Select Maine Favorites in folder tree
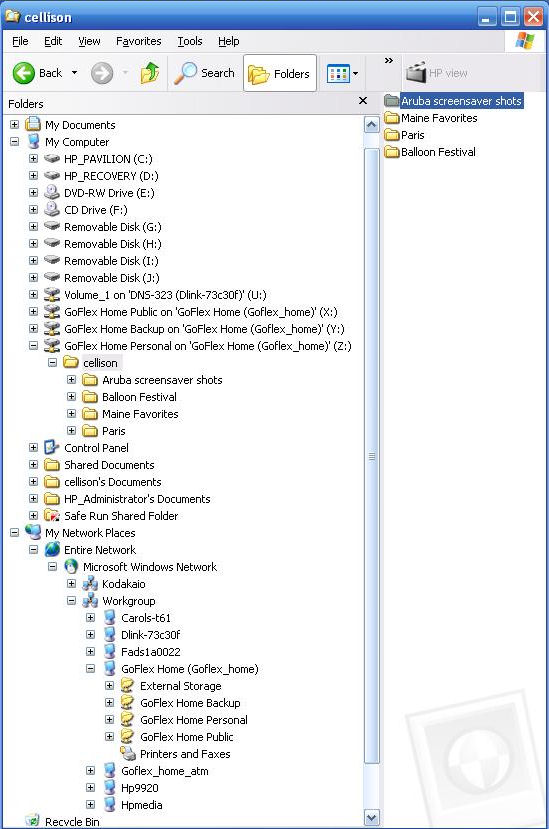This screenshot has width=549, height=829. pos(140,413)
